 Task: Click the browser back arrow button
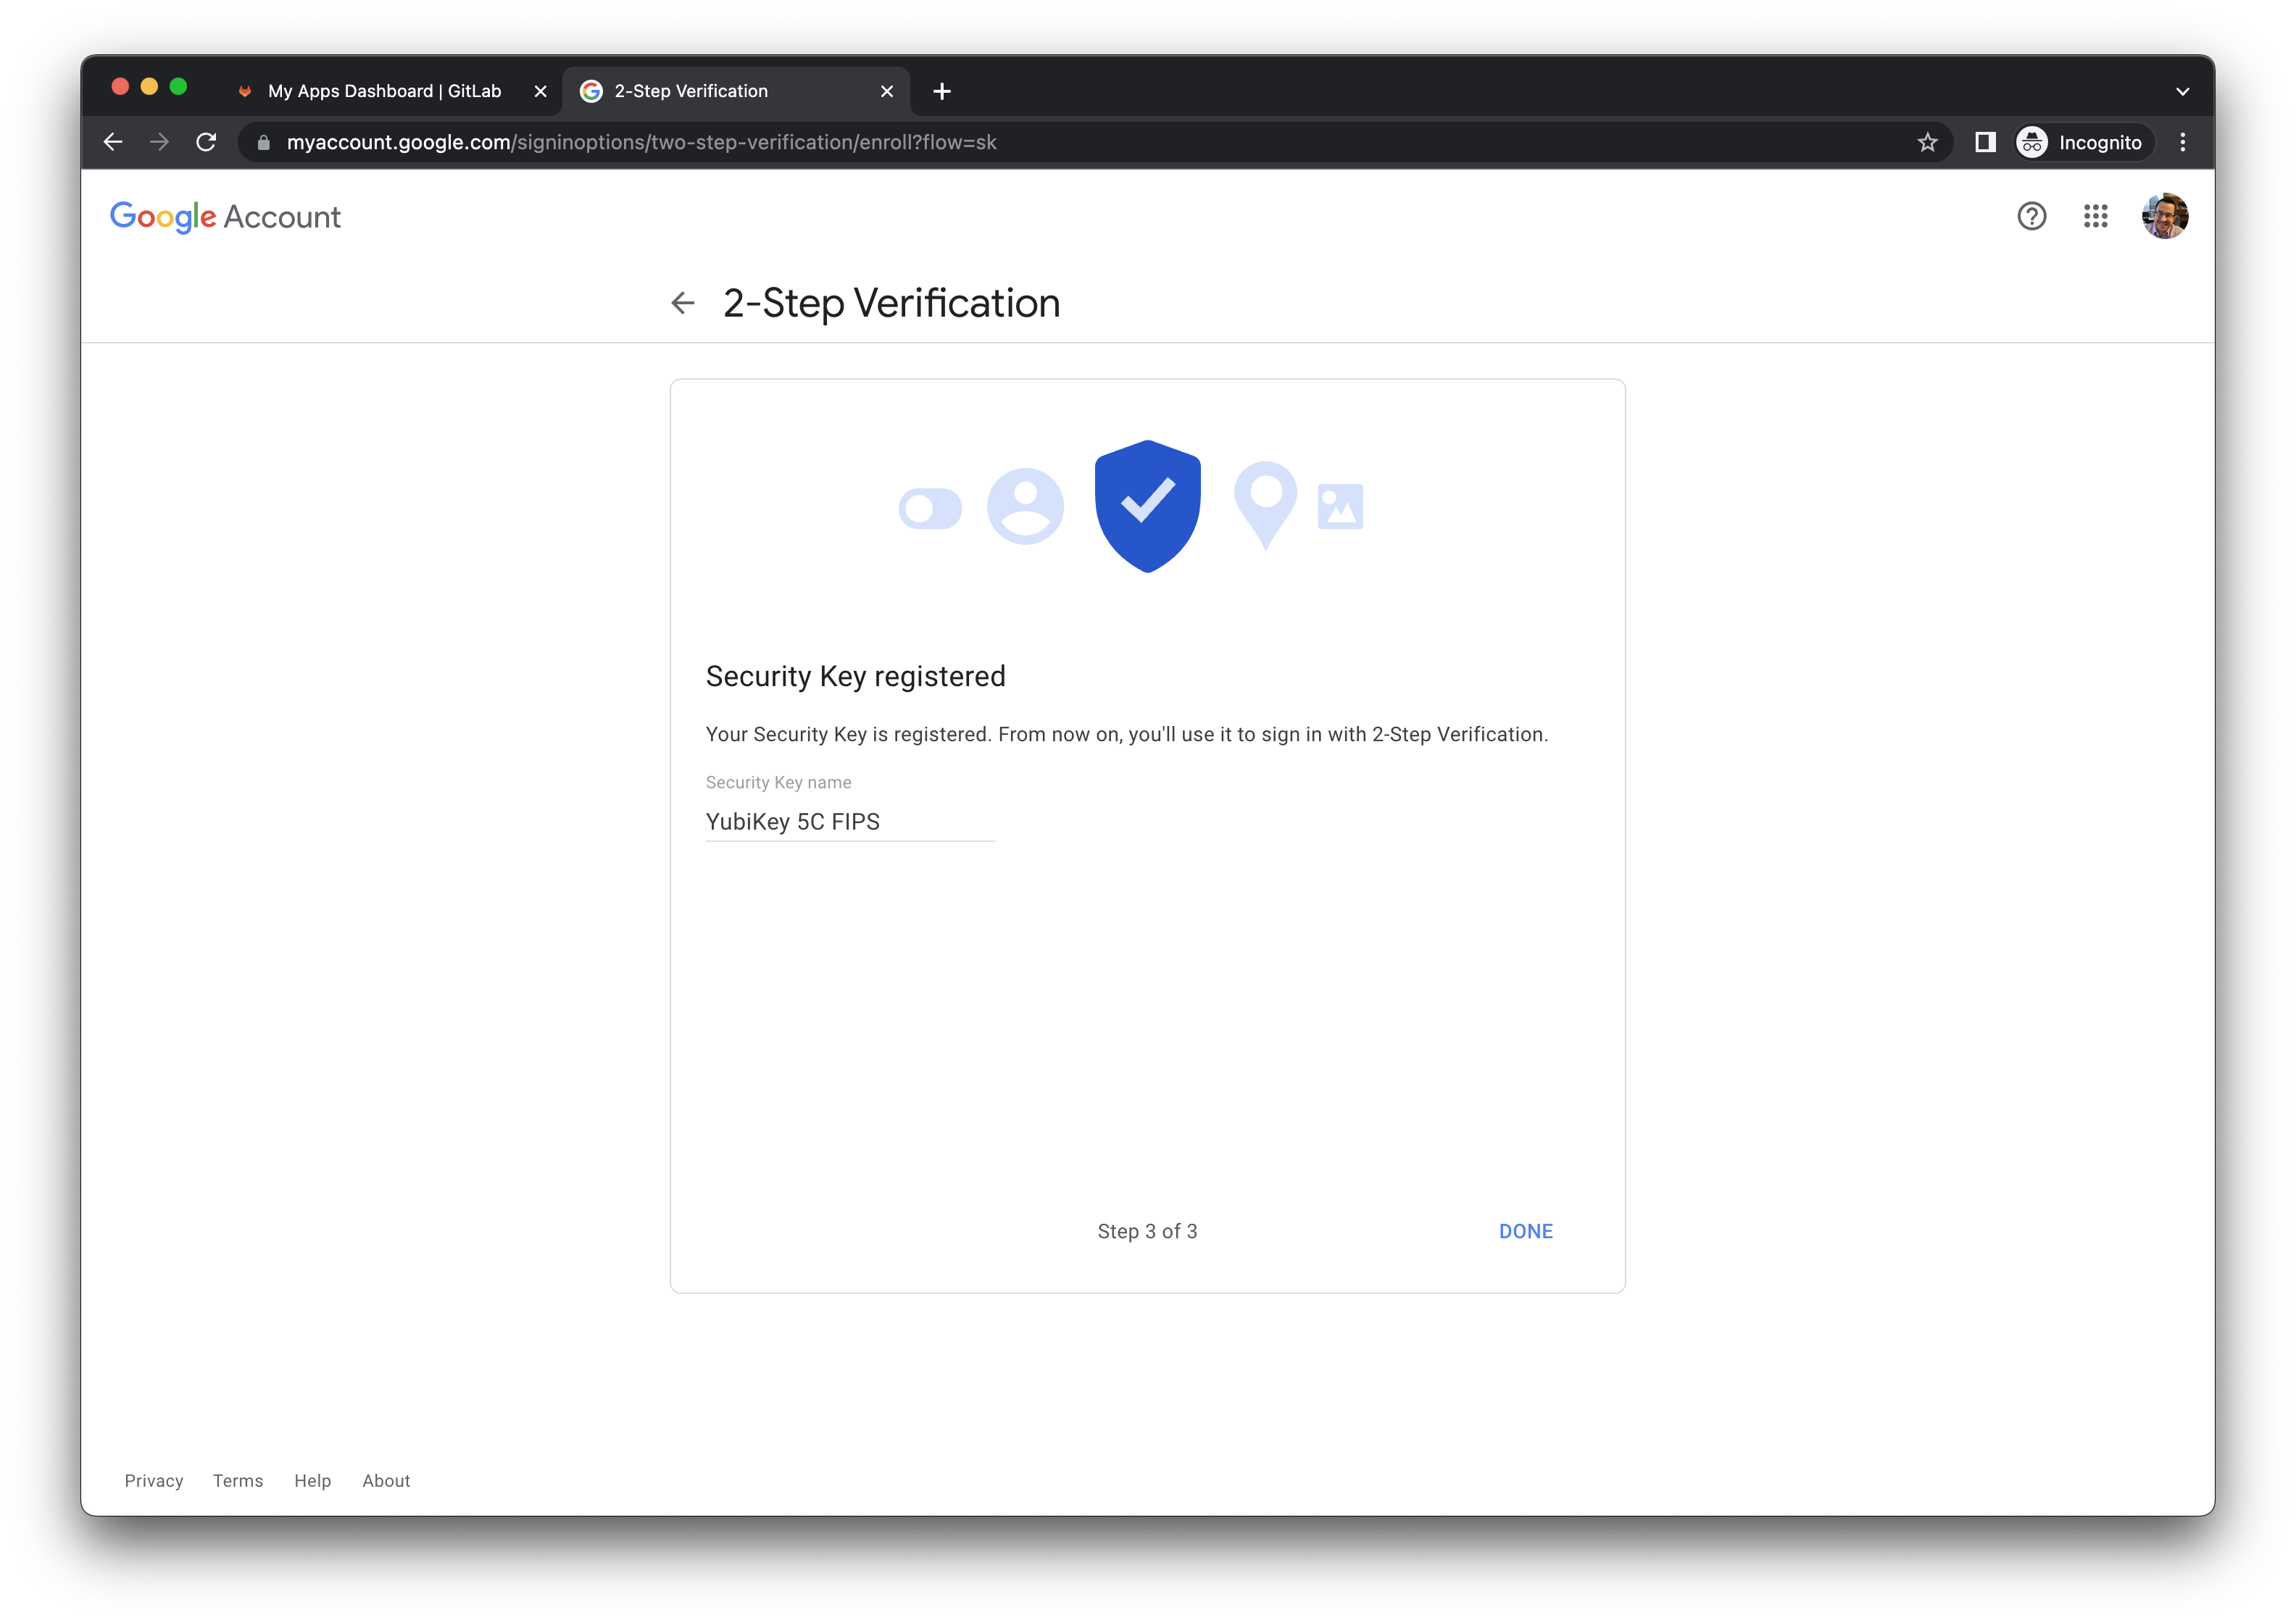113,142
